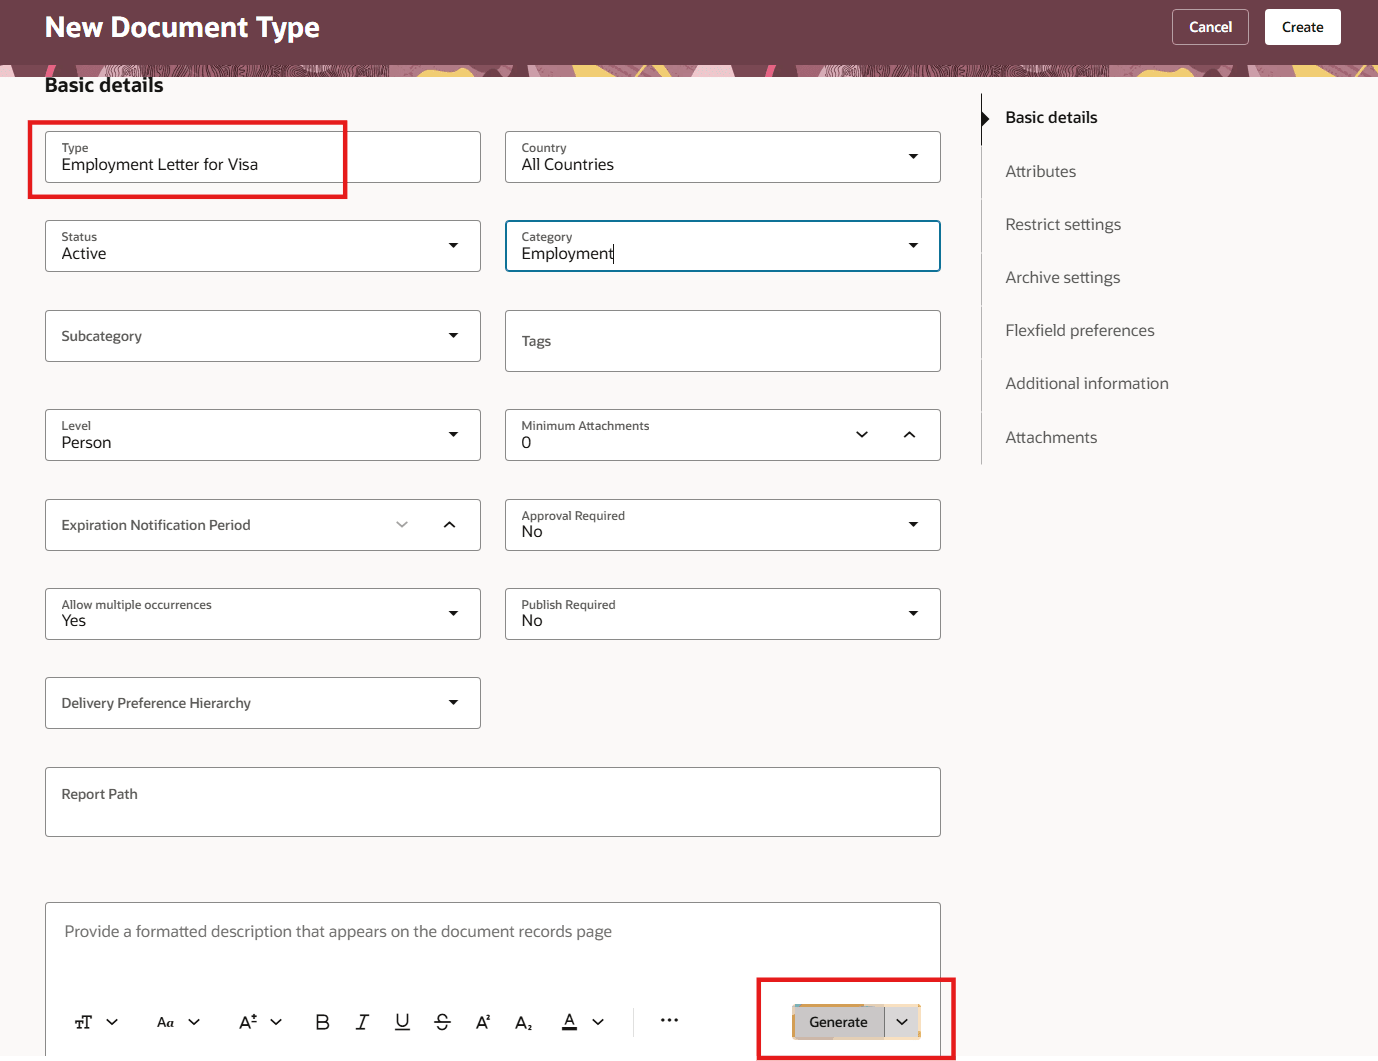1378x1061 pixels.
Task: Go to Attachments section
Action: click(x=1051, y=438)
